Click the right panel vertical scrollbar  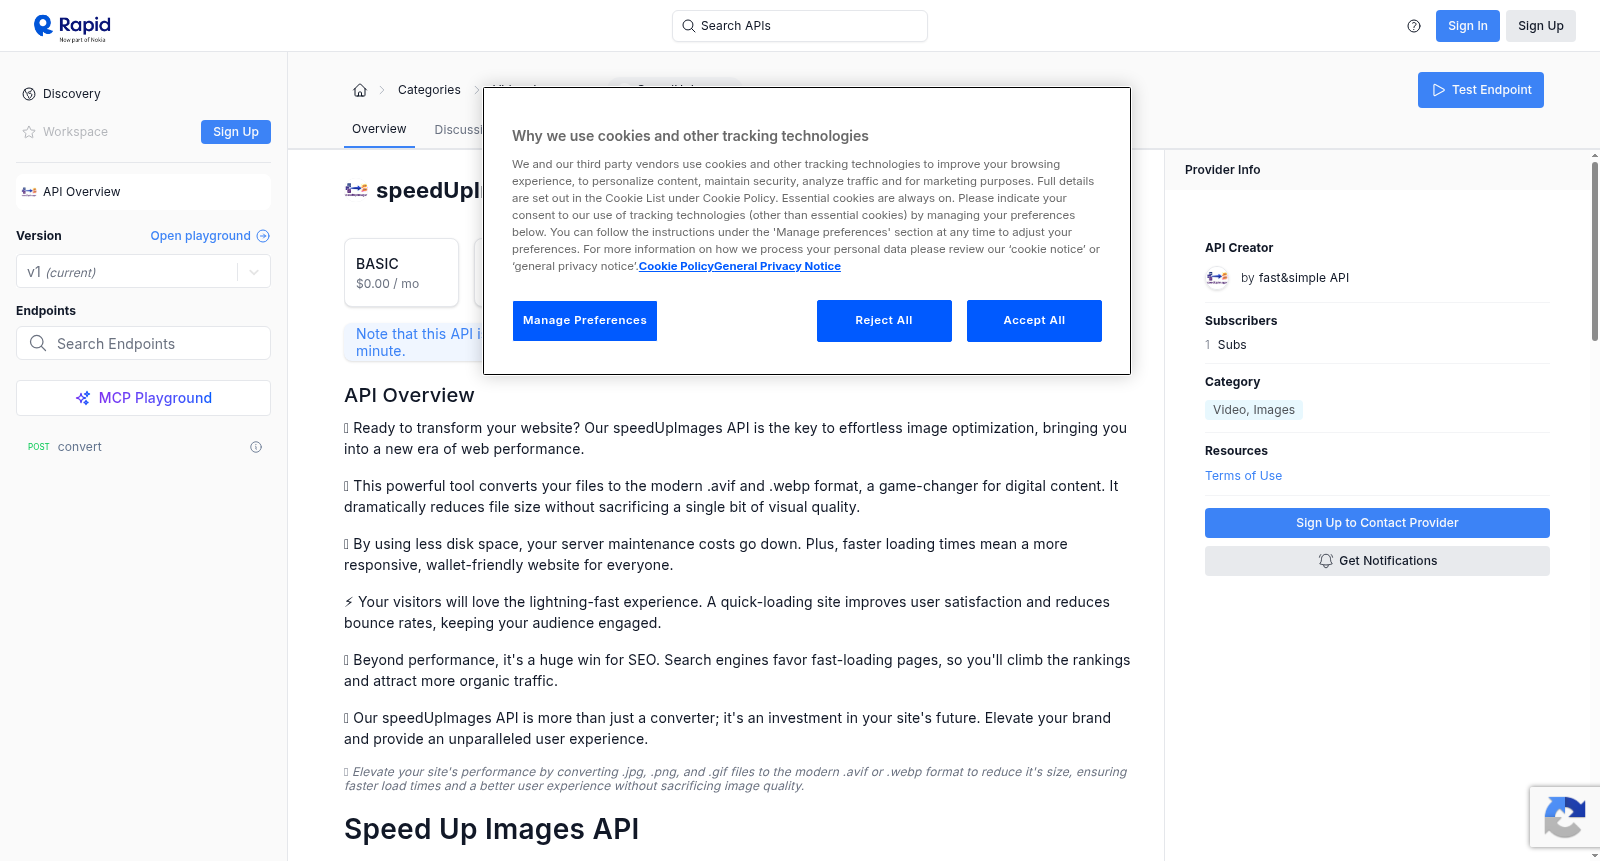click(1595, 250)
